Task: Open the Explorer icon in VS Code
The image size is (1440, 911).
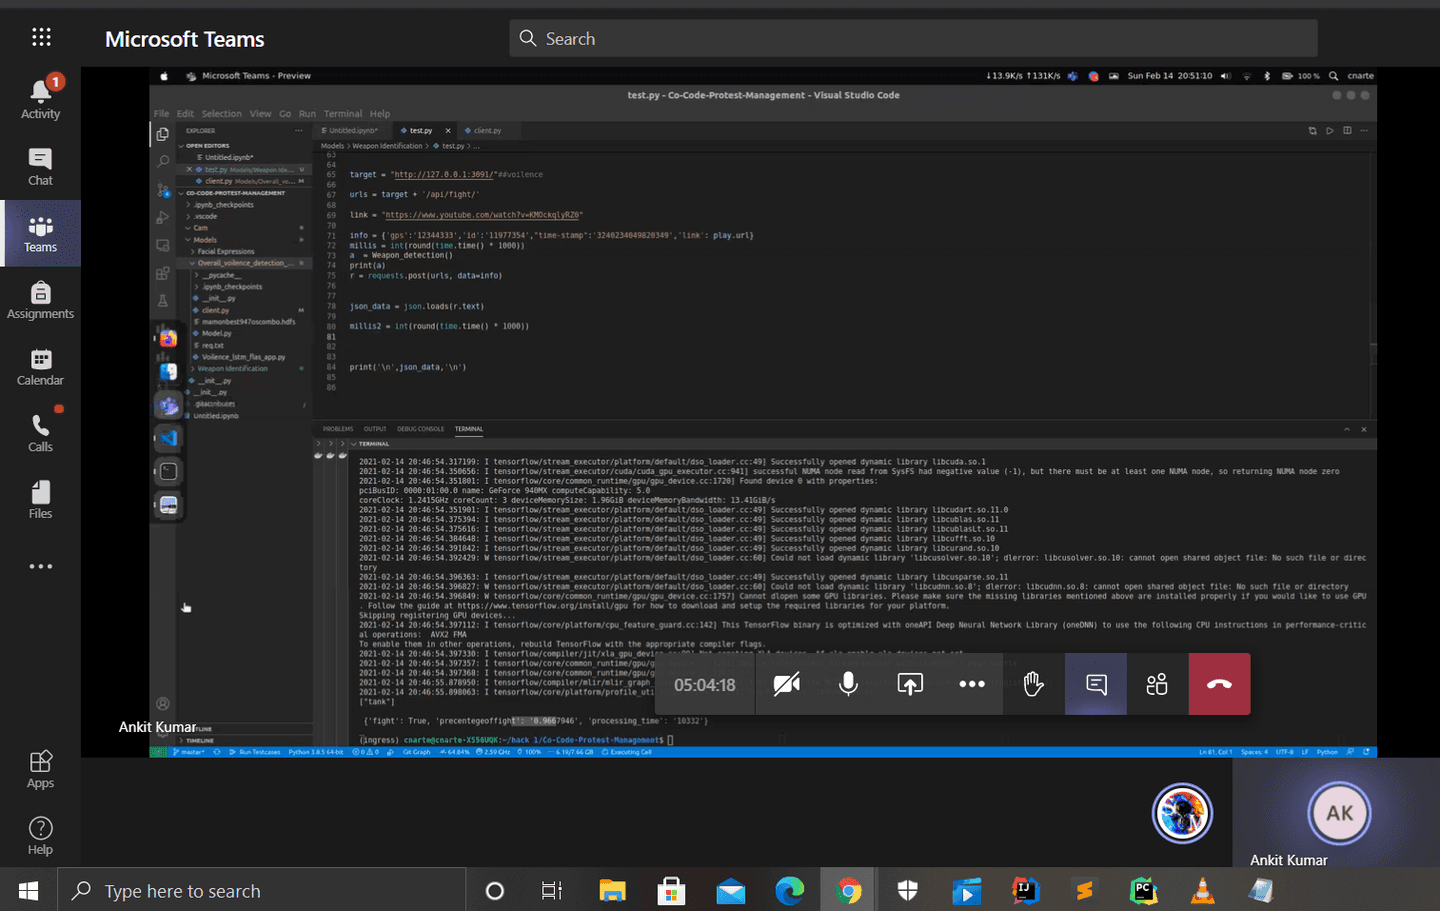Action: (x=163, y=134)
